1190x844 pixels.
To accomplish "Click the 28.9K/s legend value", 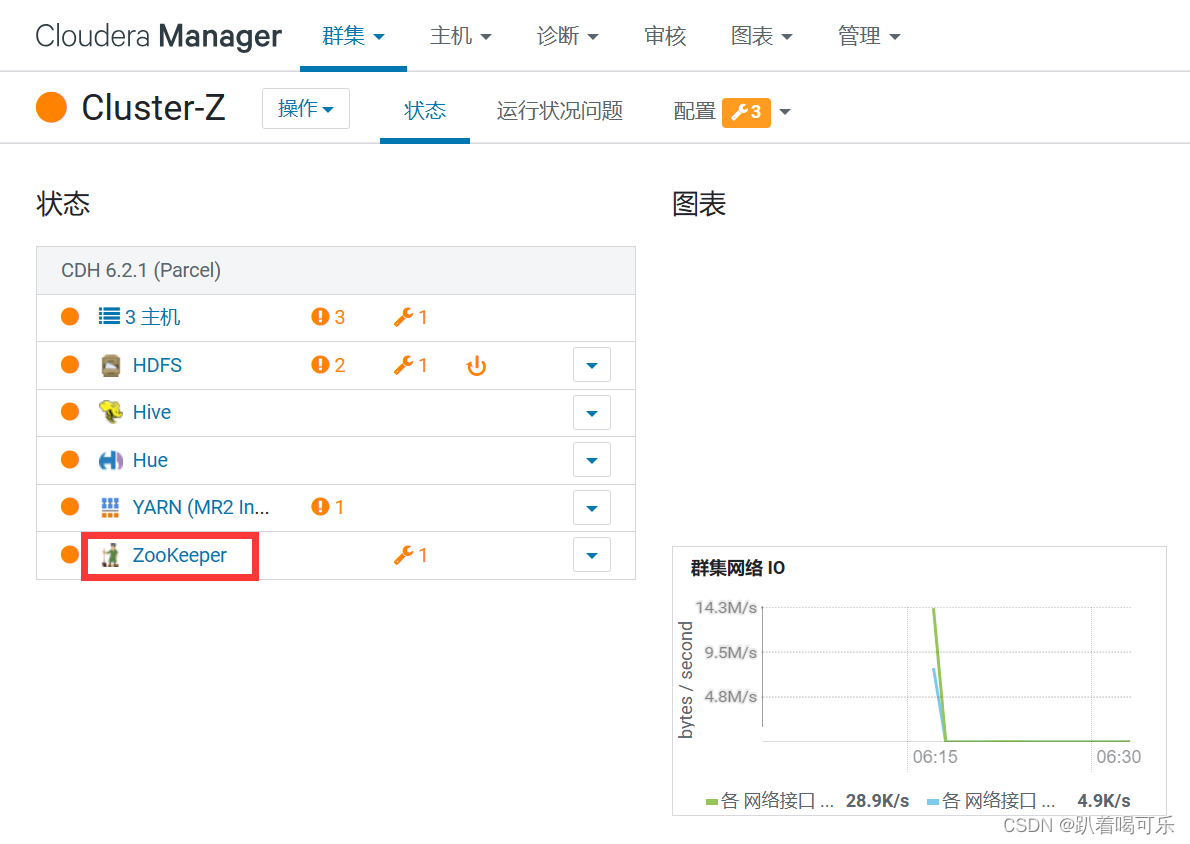I will (877, 801).
